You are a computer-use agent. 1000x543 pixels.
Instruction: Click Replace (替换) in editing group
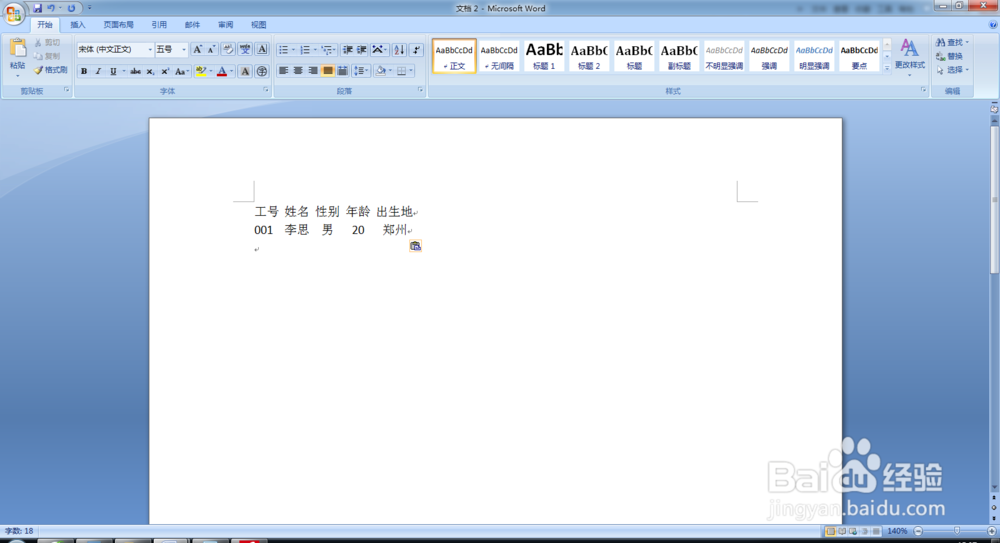click(x=950, y=56)
